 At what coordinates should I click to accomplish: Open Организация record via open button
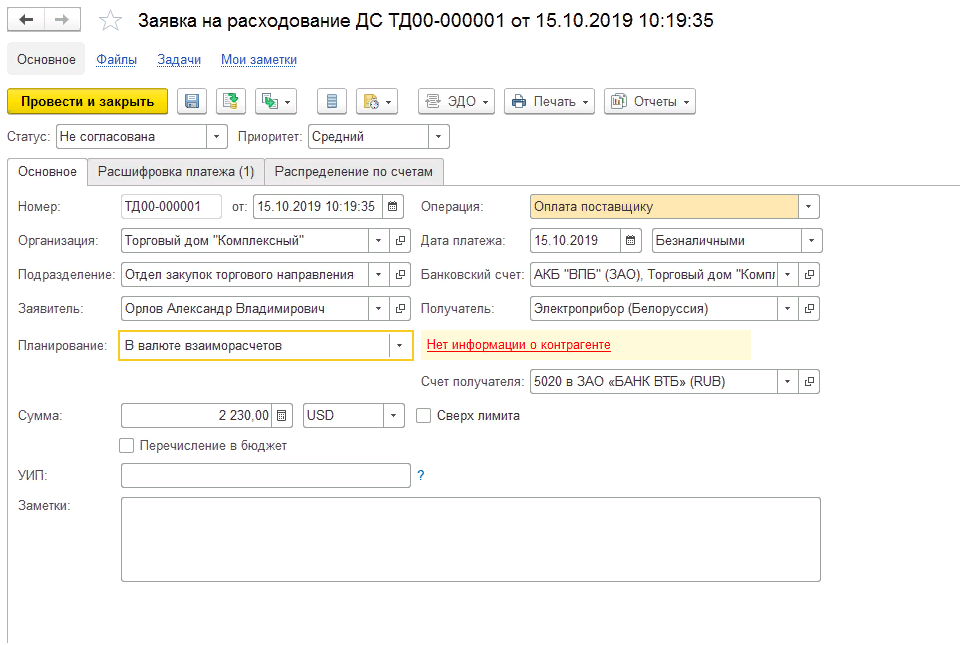401,241
